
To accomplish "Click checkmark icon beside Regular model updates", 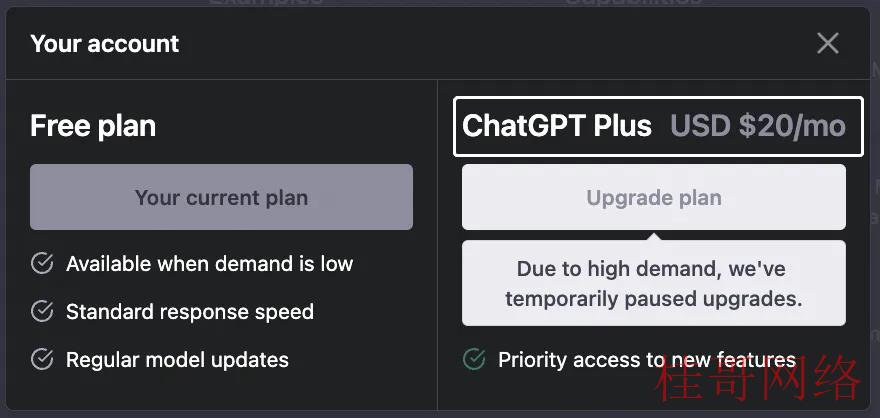I will 42,359.
